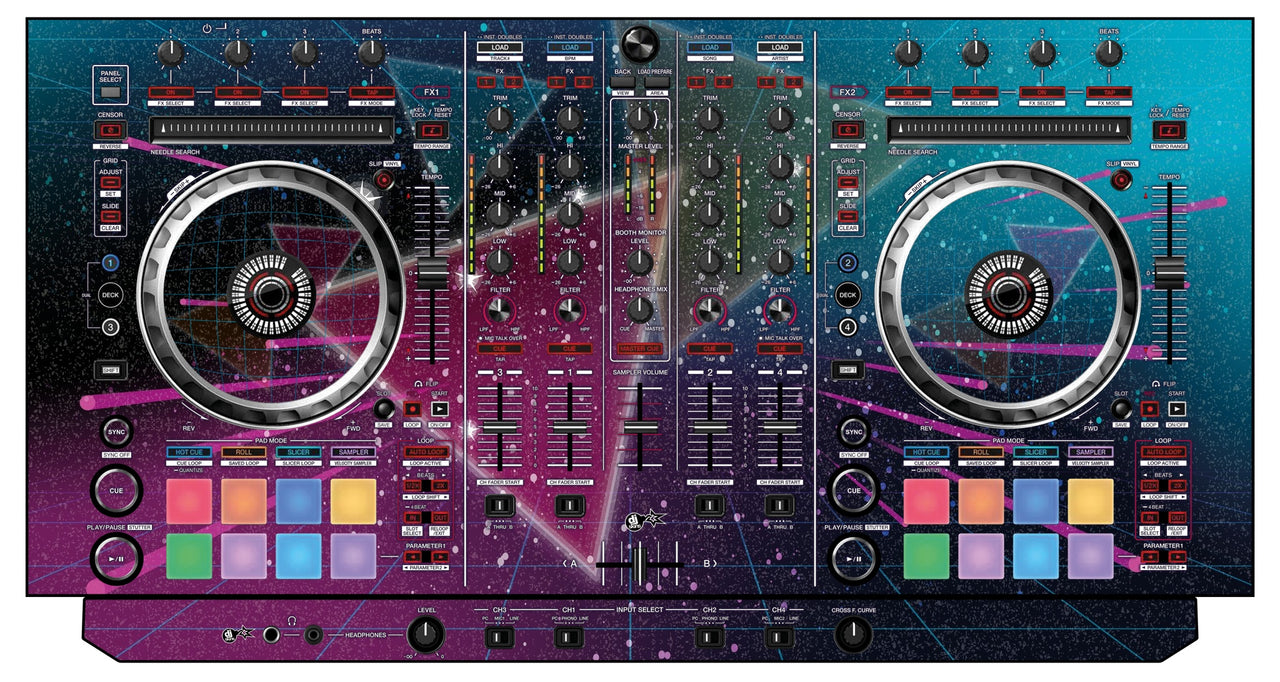Click the red MASTER CUE button
The height and width of the screenshot is (682, 1280).
[x=638, y=348]
